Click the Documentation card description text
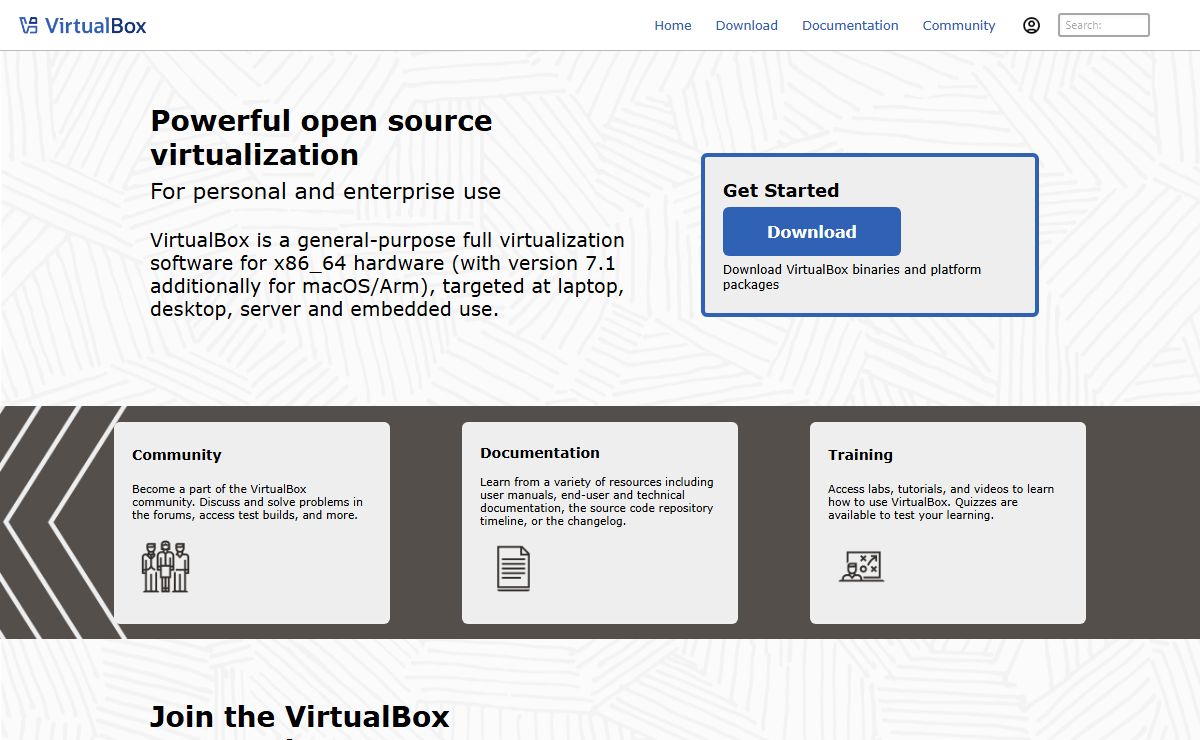 click(x=597, y=501)
